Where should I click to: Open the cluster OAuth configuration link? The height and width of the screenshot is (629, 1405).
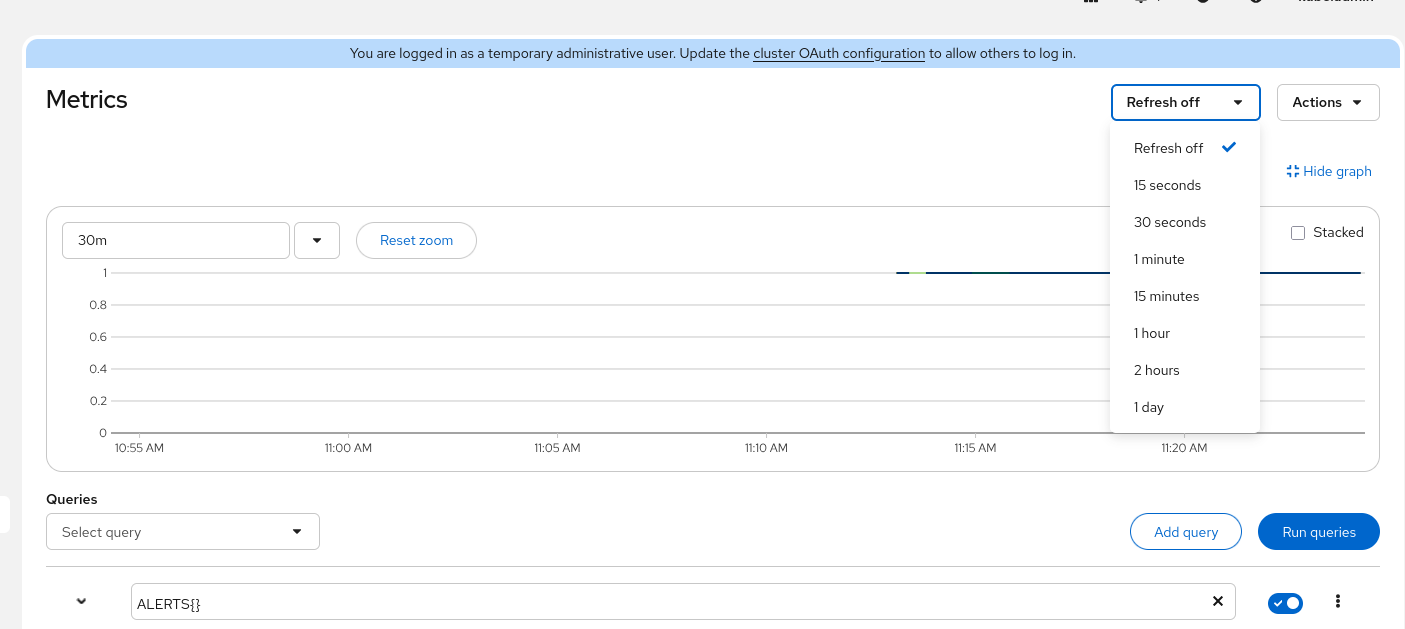838,54
